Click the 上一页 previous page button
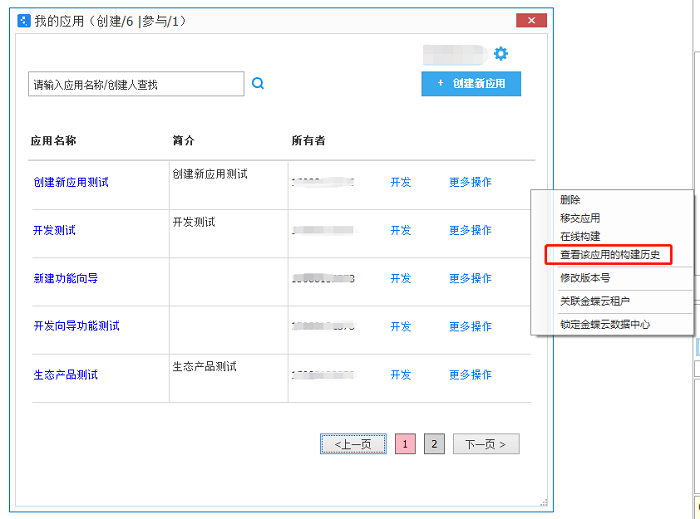Screen dimensions: 700x519 (x=353, y=444)
